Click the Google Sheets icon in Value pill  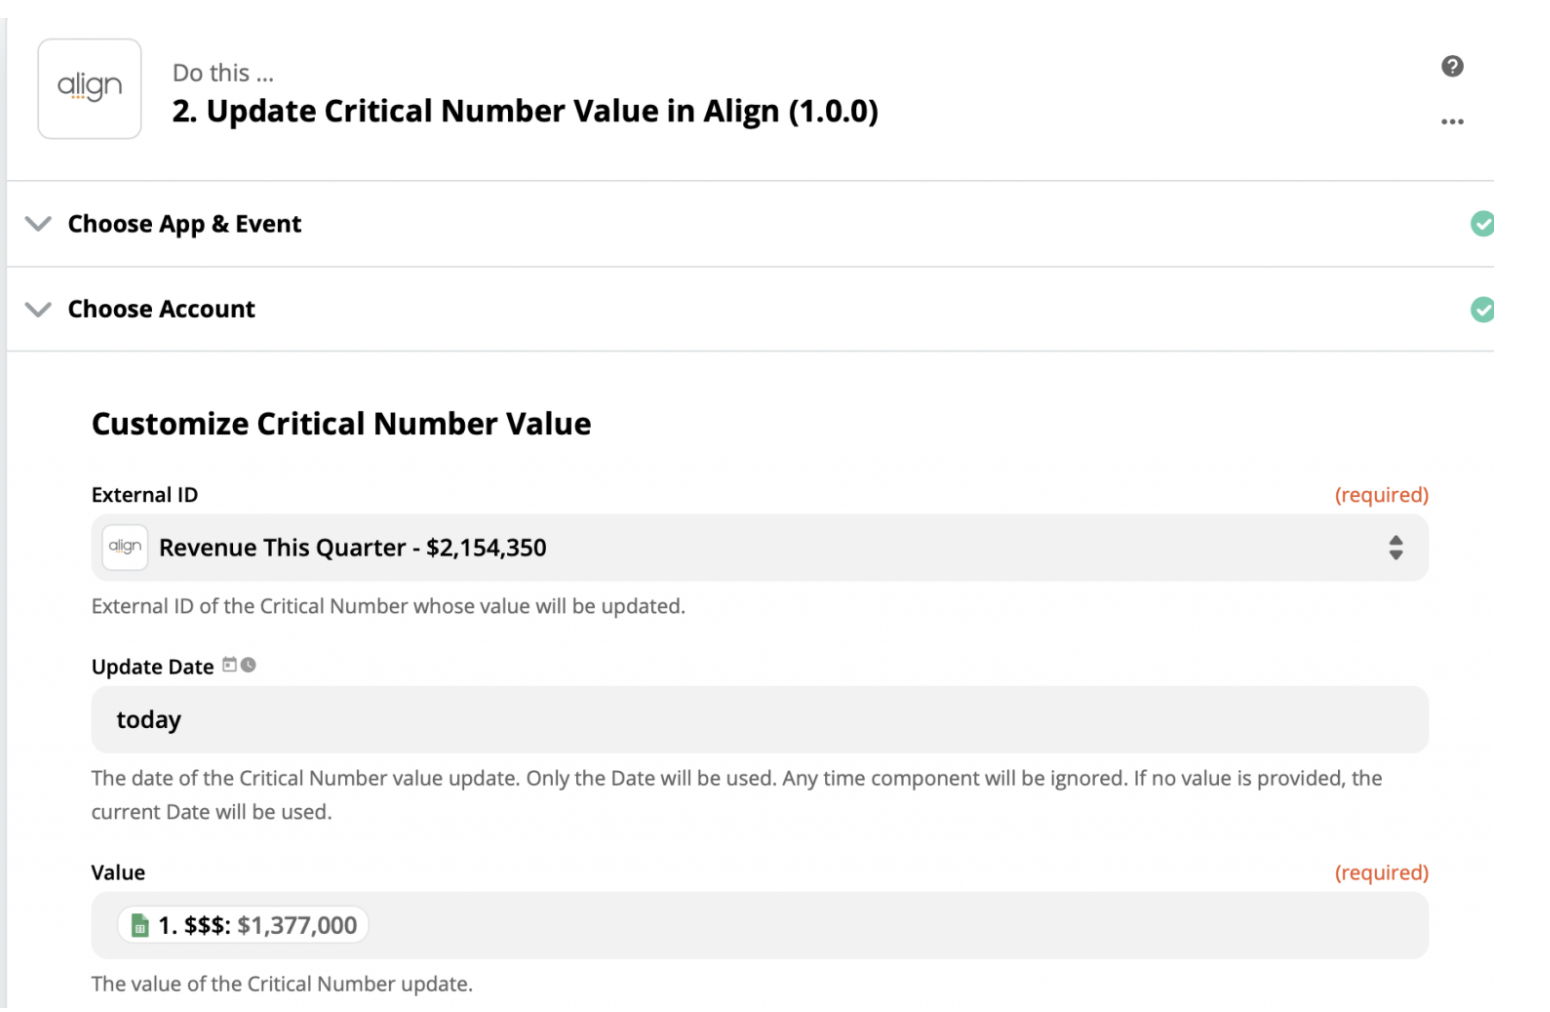coord(140,925)
